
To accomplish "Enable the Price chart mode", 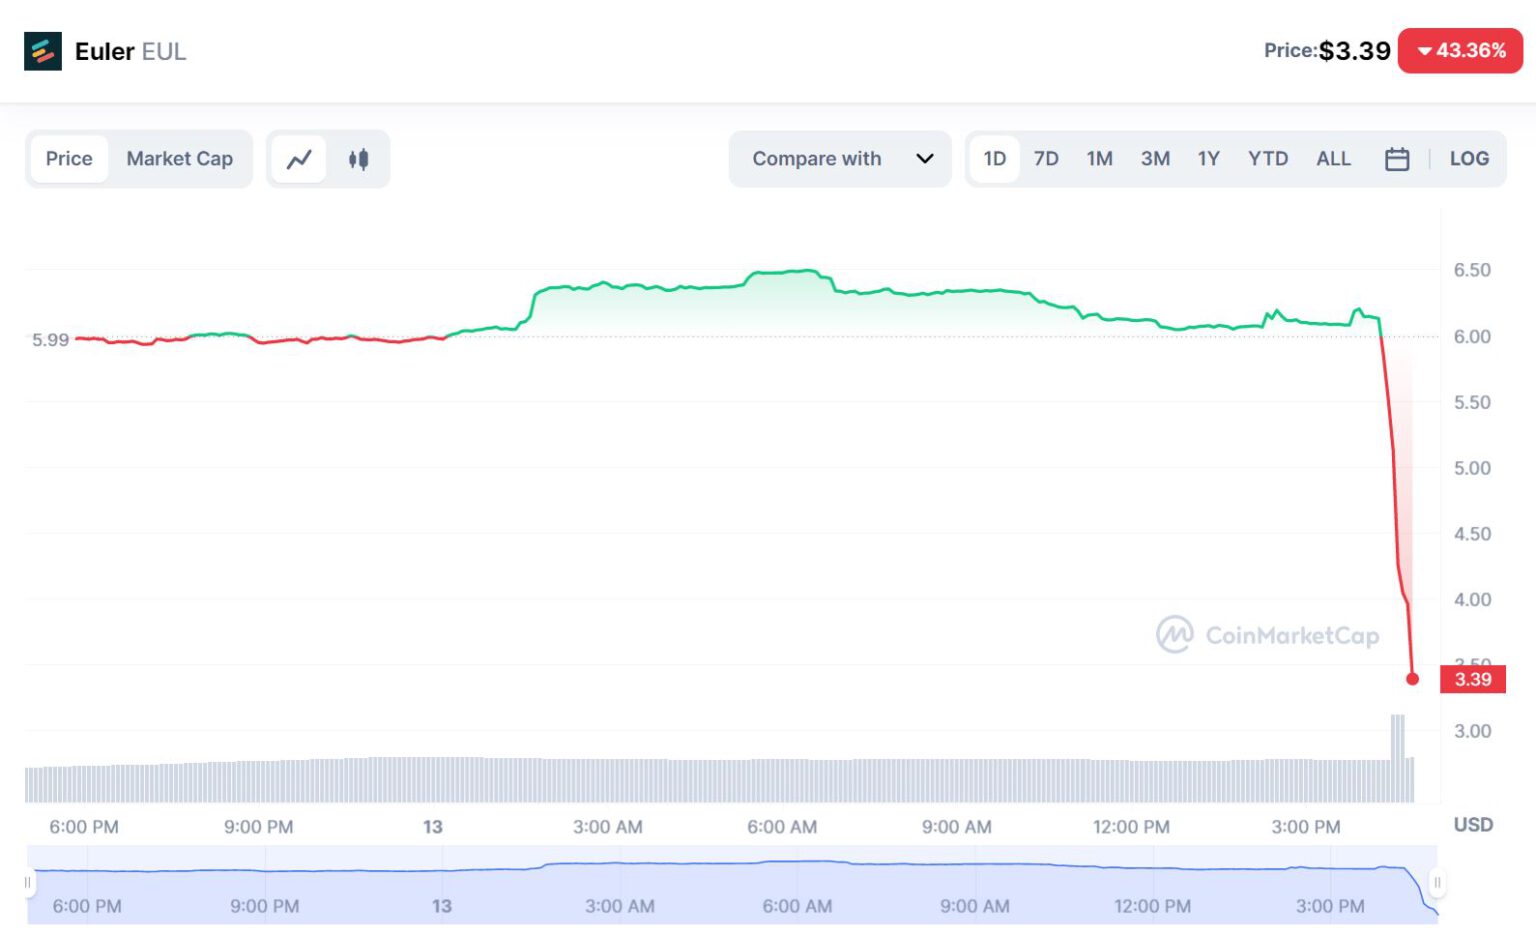I will tap(68, 158).
